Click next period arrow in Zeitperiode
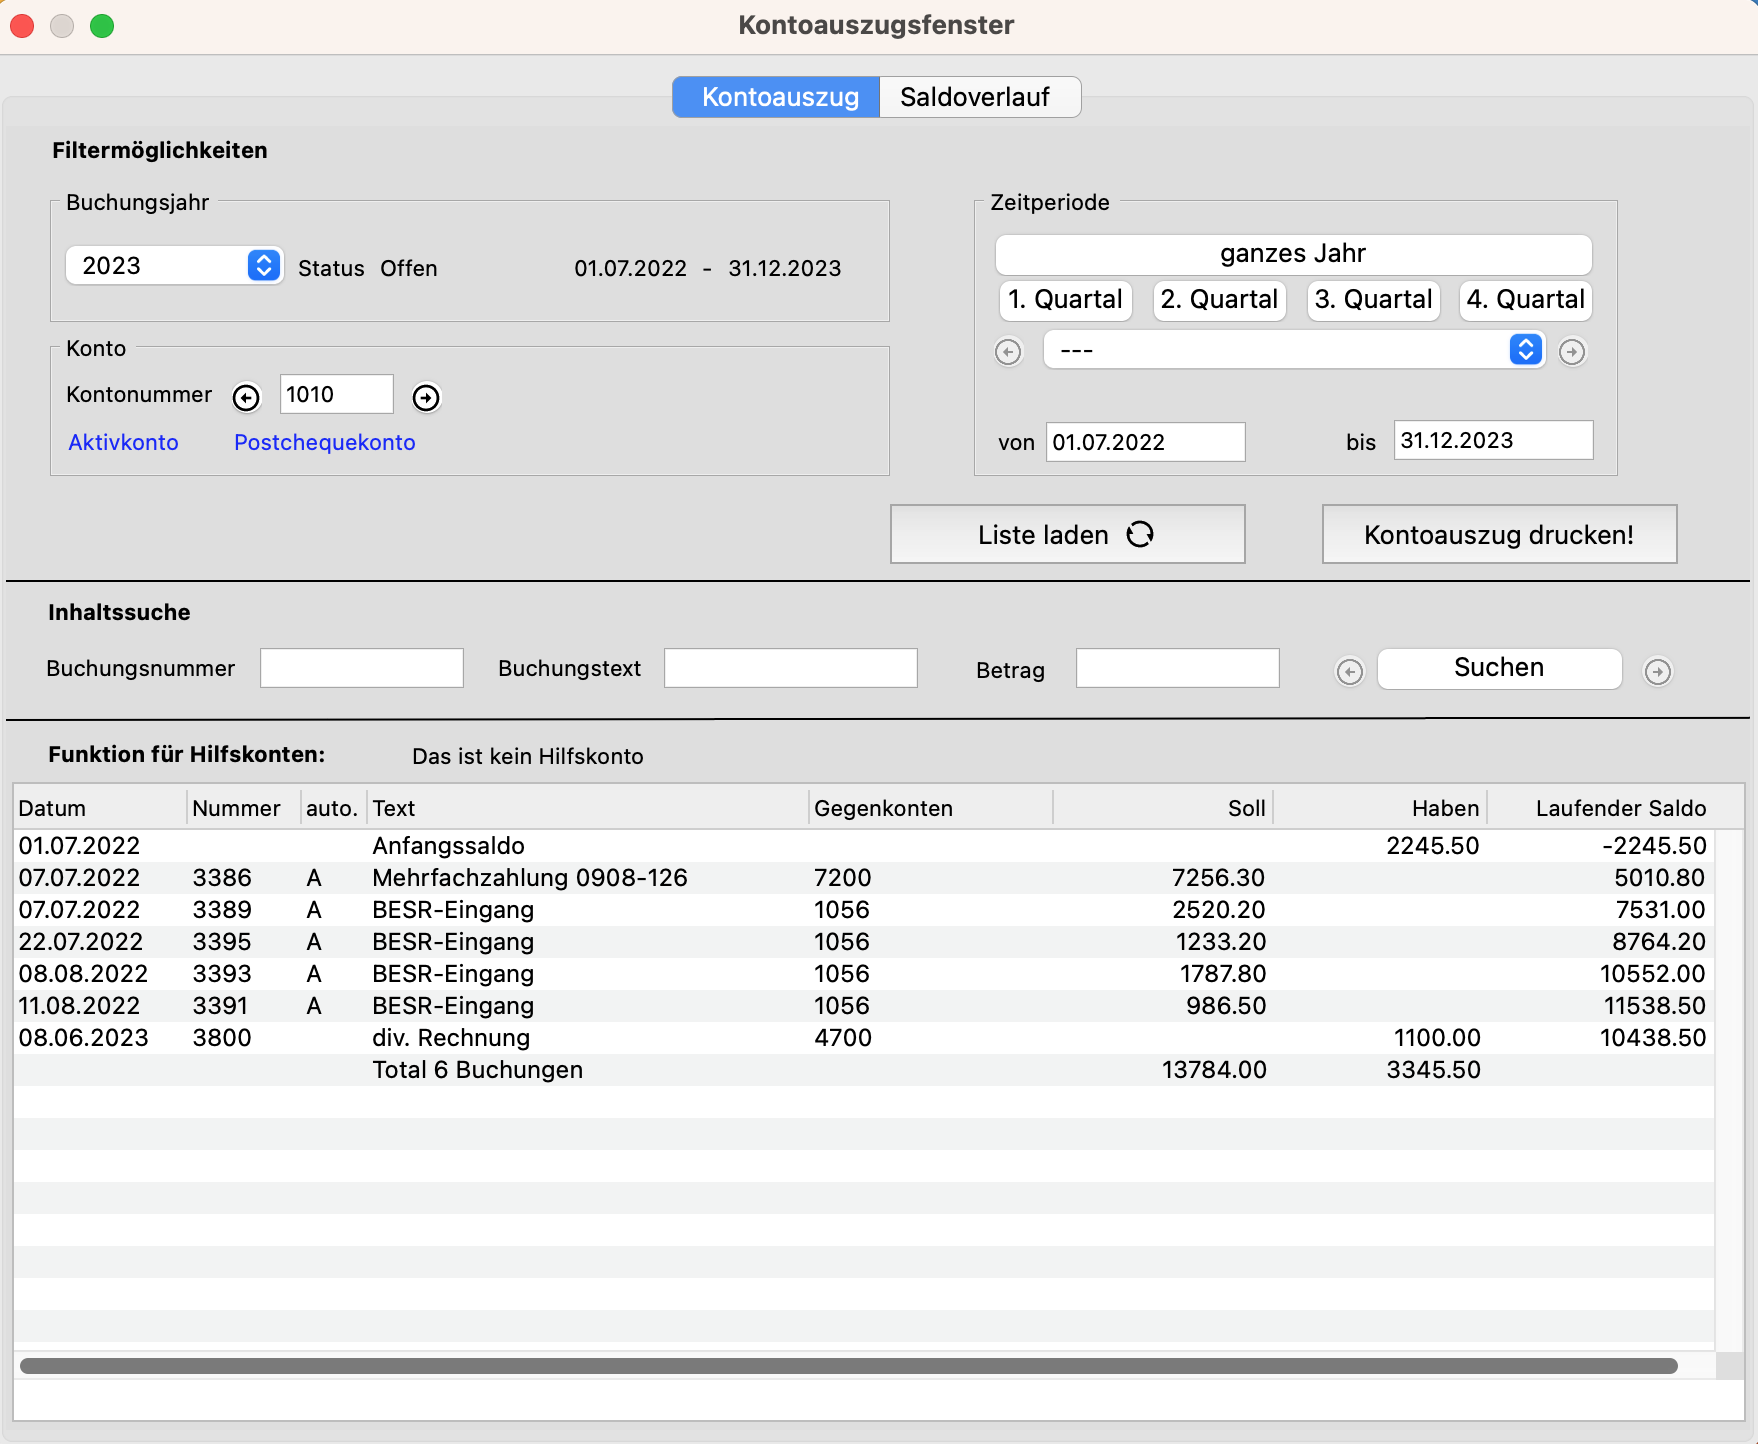The image size is (1758, 1444). point(1572,352)
